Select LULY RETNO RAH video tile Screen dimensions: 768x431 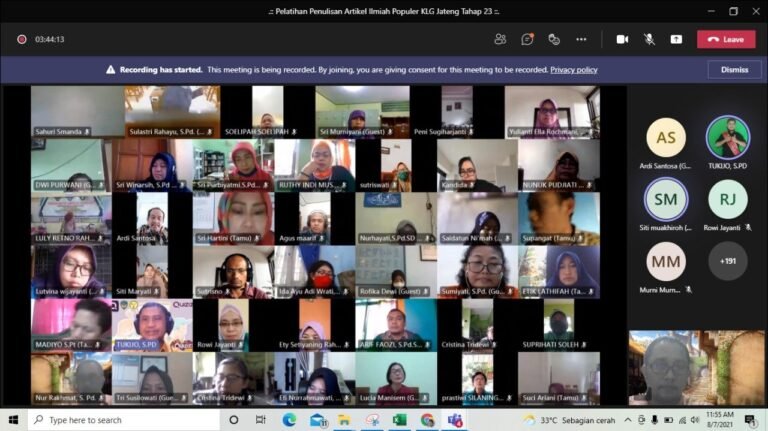71,218
